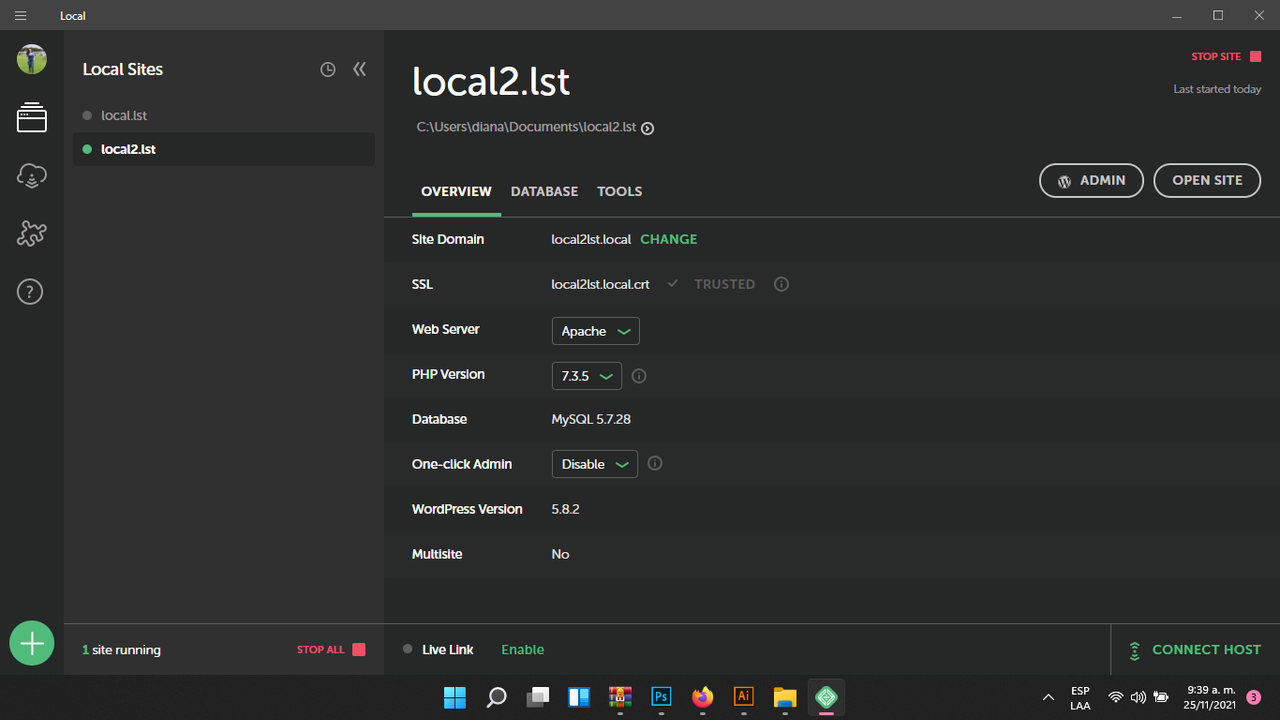This screenshot has height=720, width=1280.
Task: Open the notification badge showing 3
Action: [x=1254, y=697]
